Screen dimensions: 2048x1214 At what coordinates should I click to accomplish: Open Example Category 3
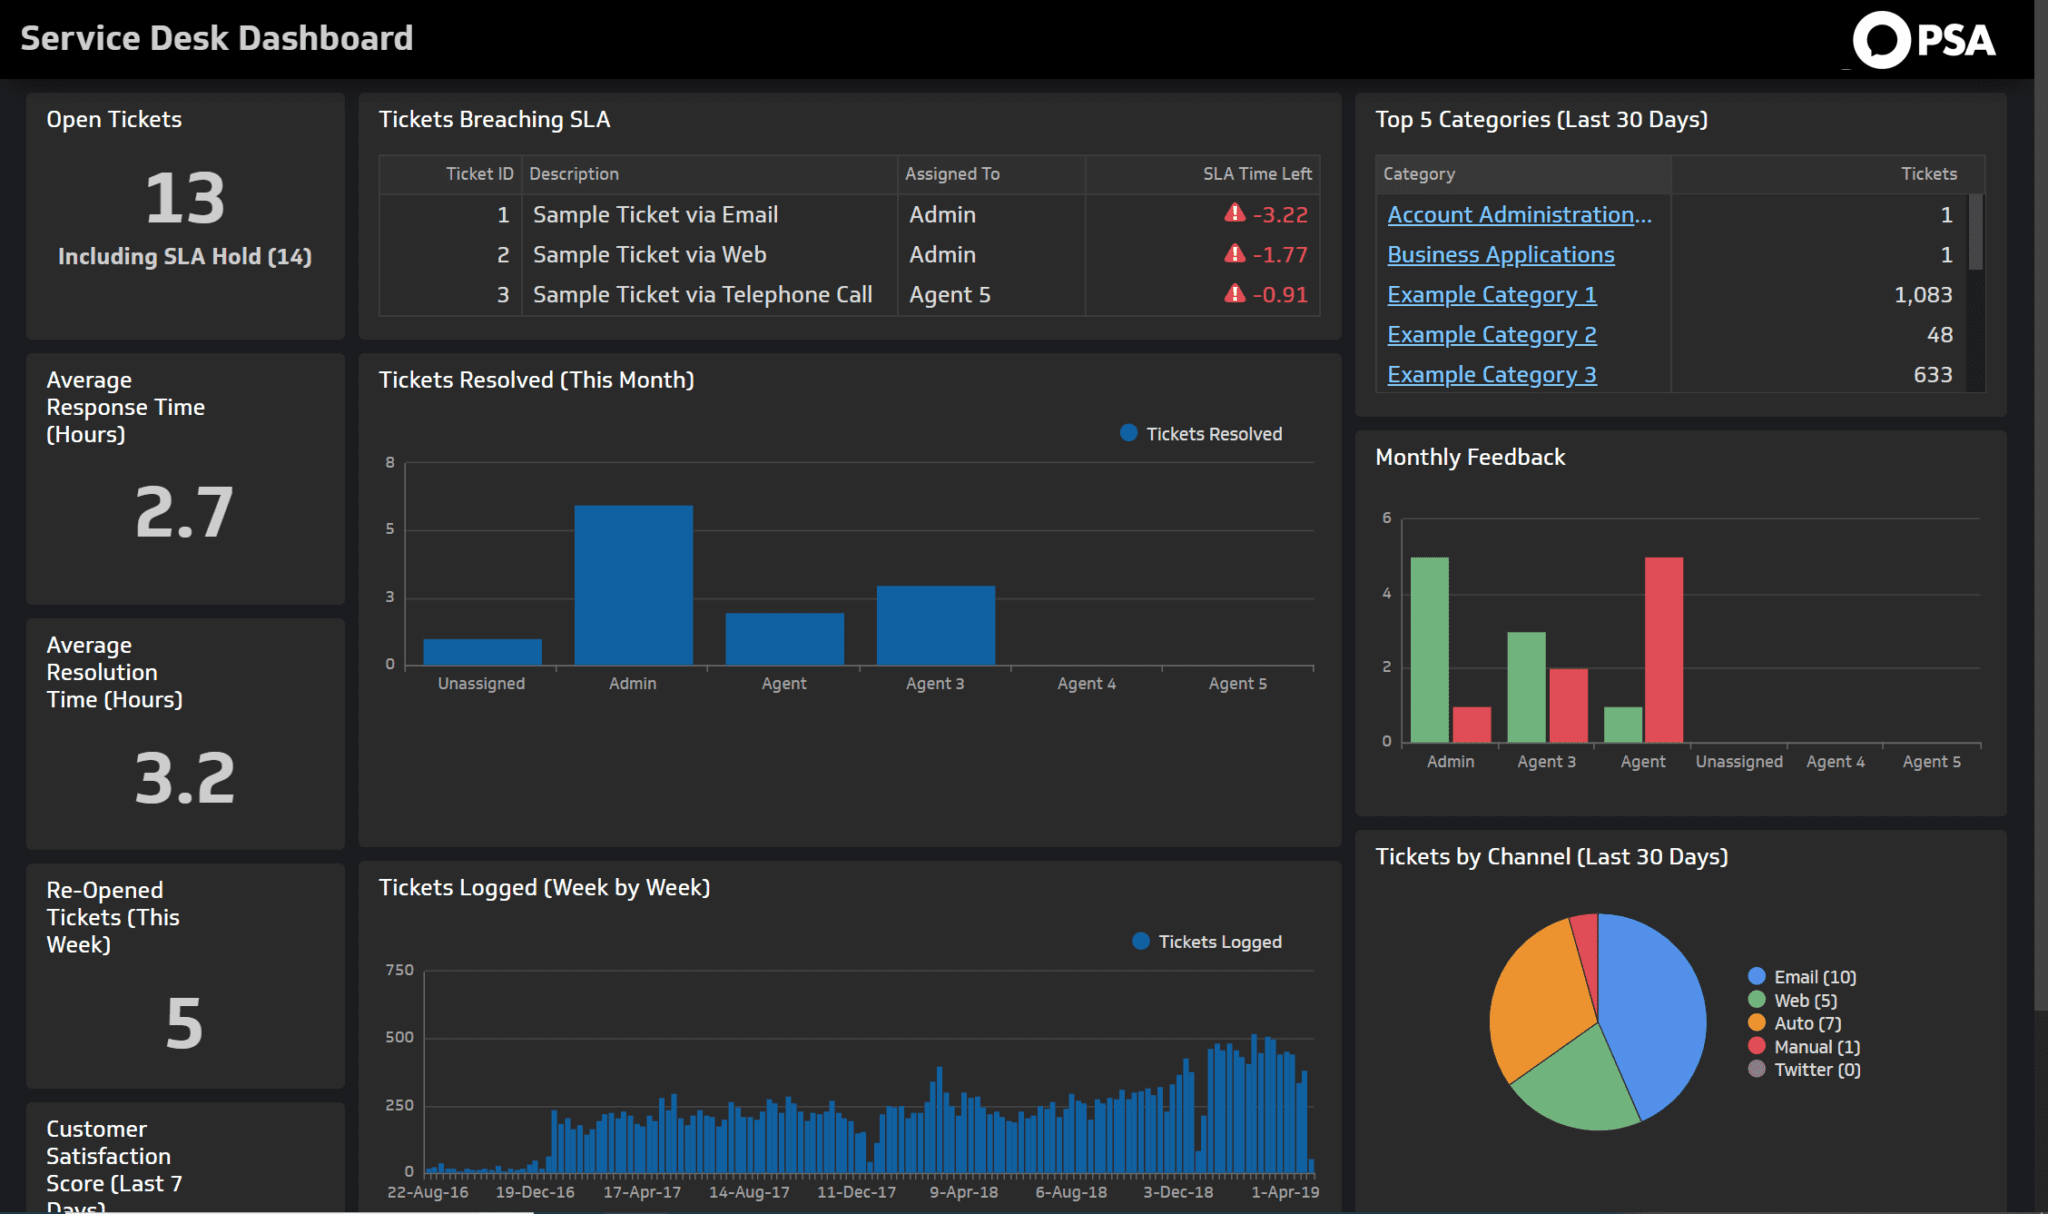(x=1491, y=374)
